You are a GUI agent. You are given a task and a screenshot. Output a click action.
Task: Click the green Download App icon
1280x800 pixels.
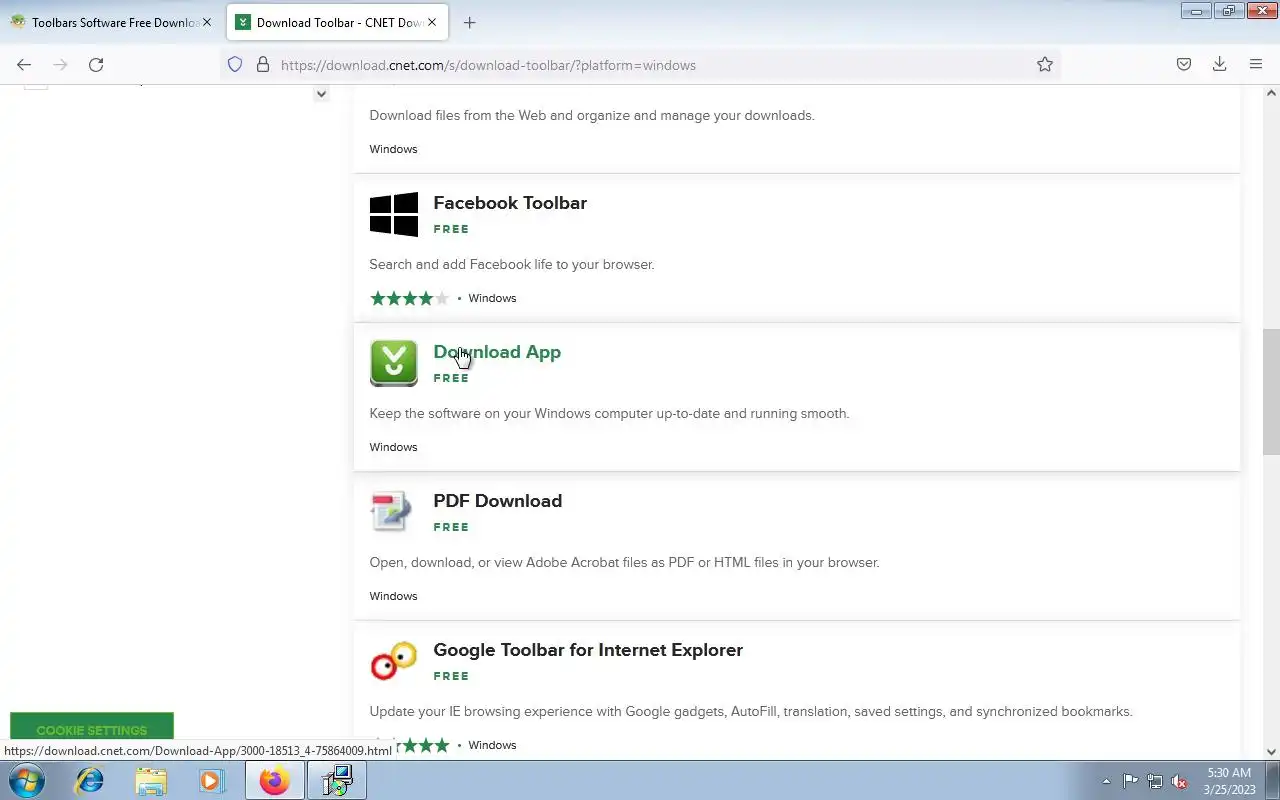(394, 363)
